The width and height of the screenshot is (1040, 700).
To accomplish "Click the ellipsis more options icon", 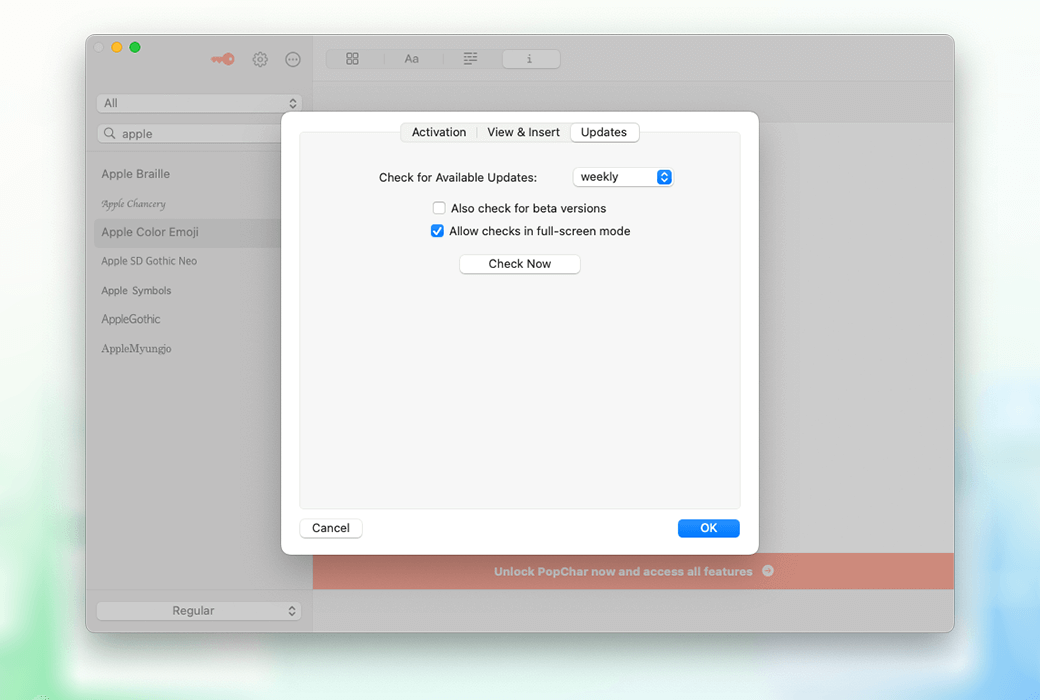I will click(293, 59).
